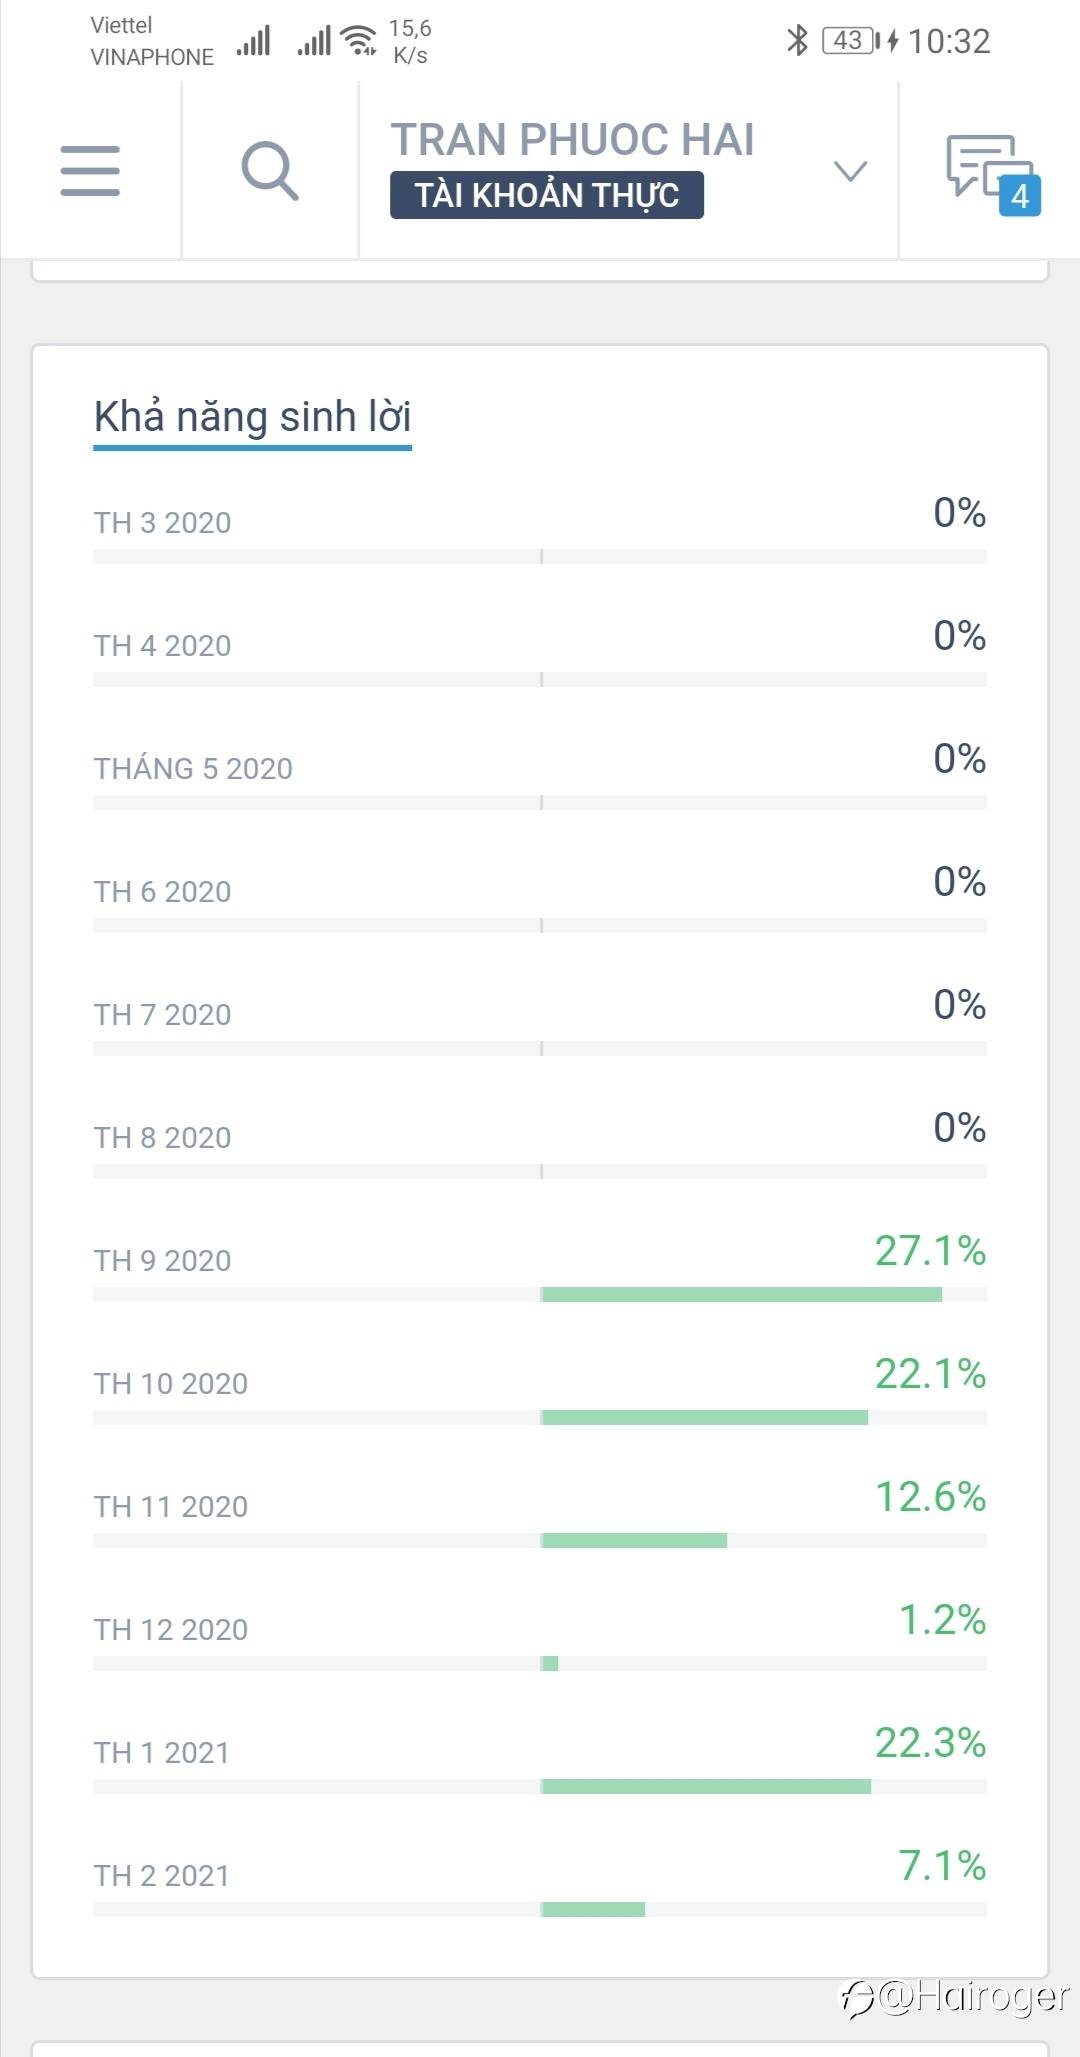1080x2057 pixels.
Task: Tap the THÁNG 5 2020 row label
Action: [193, 768]
